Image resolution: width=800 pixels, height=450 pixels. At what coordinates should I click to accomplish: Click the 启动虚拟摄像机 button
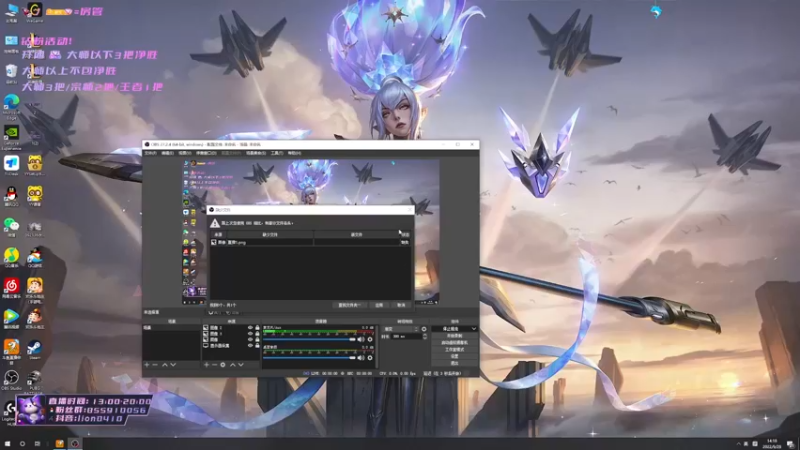(455, 343)
